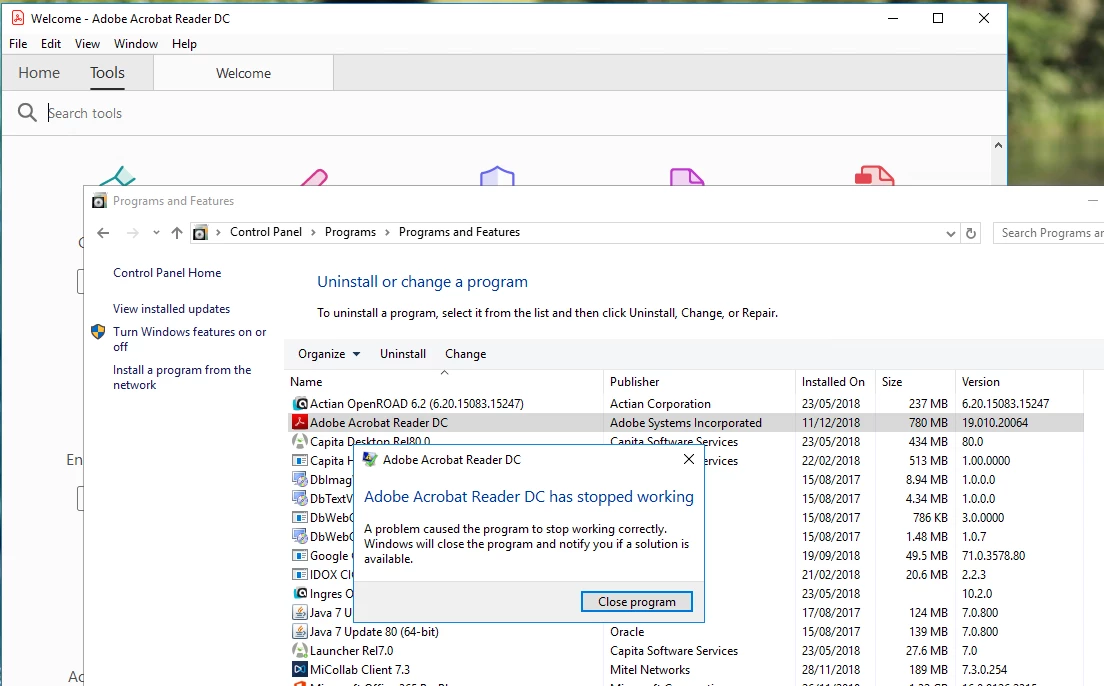Open the Control Panel Home link
Viewport: 1104px width, 686px height.
click(x=167, y=273)
